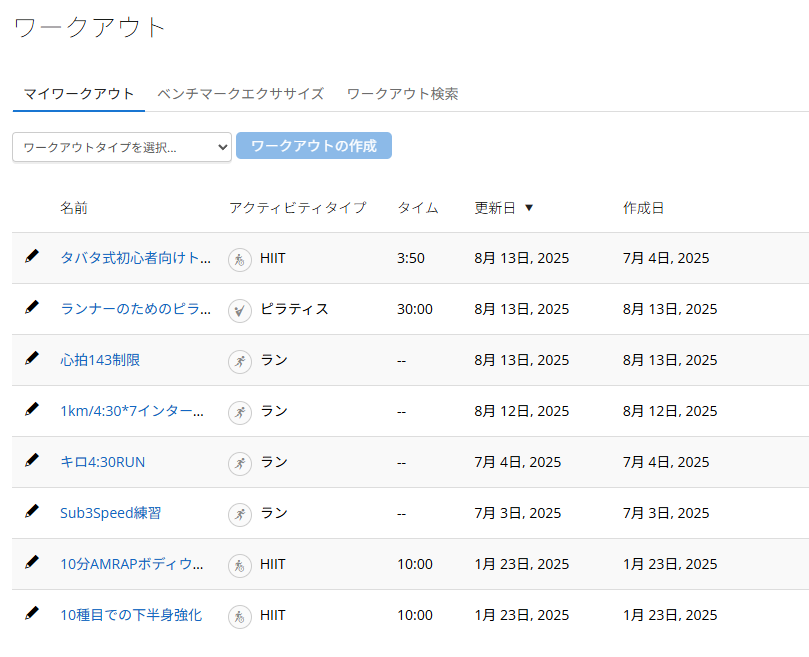Image resolution: width=809 pixels, height=657 pixels.
Task: Toggle sort arrow on 更新日 column
Action: [529, 208]
